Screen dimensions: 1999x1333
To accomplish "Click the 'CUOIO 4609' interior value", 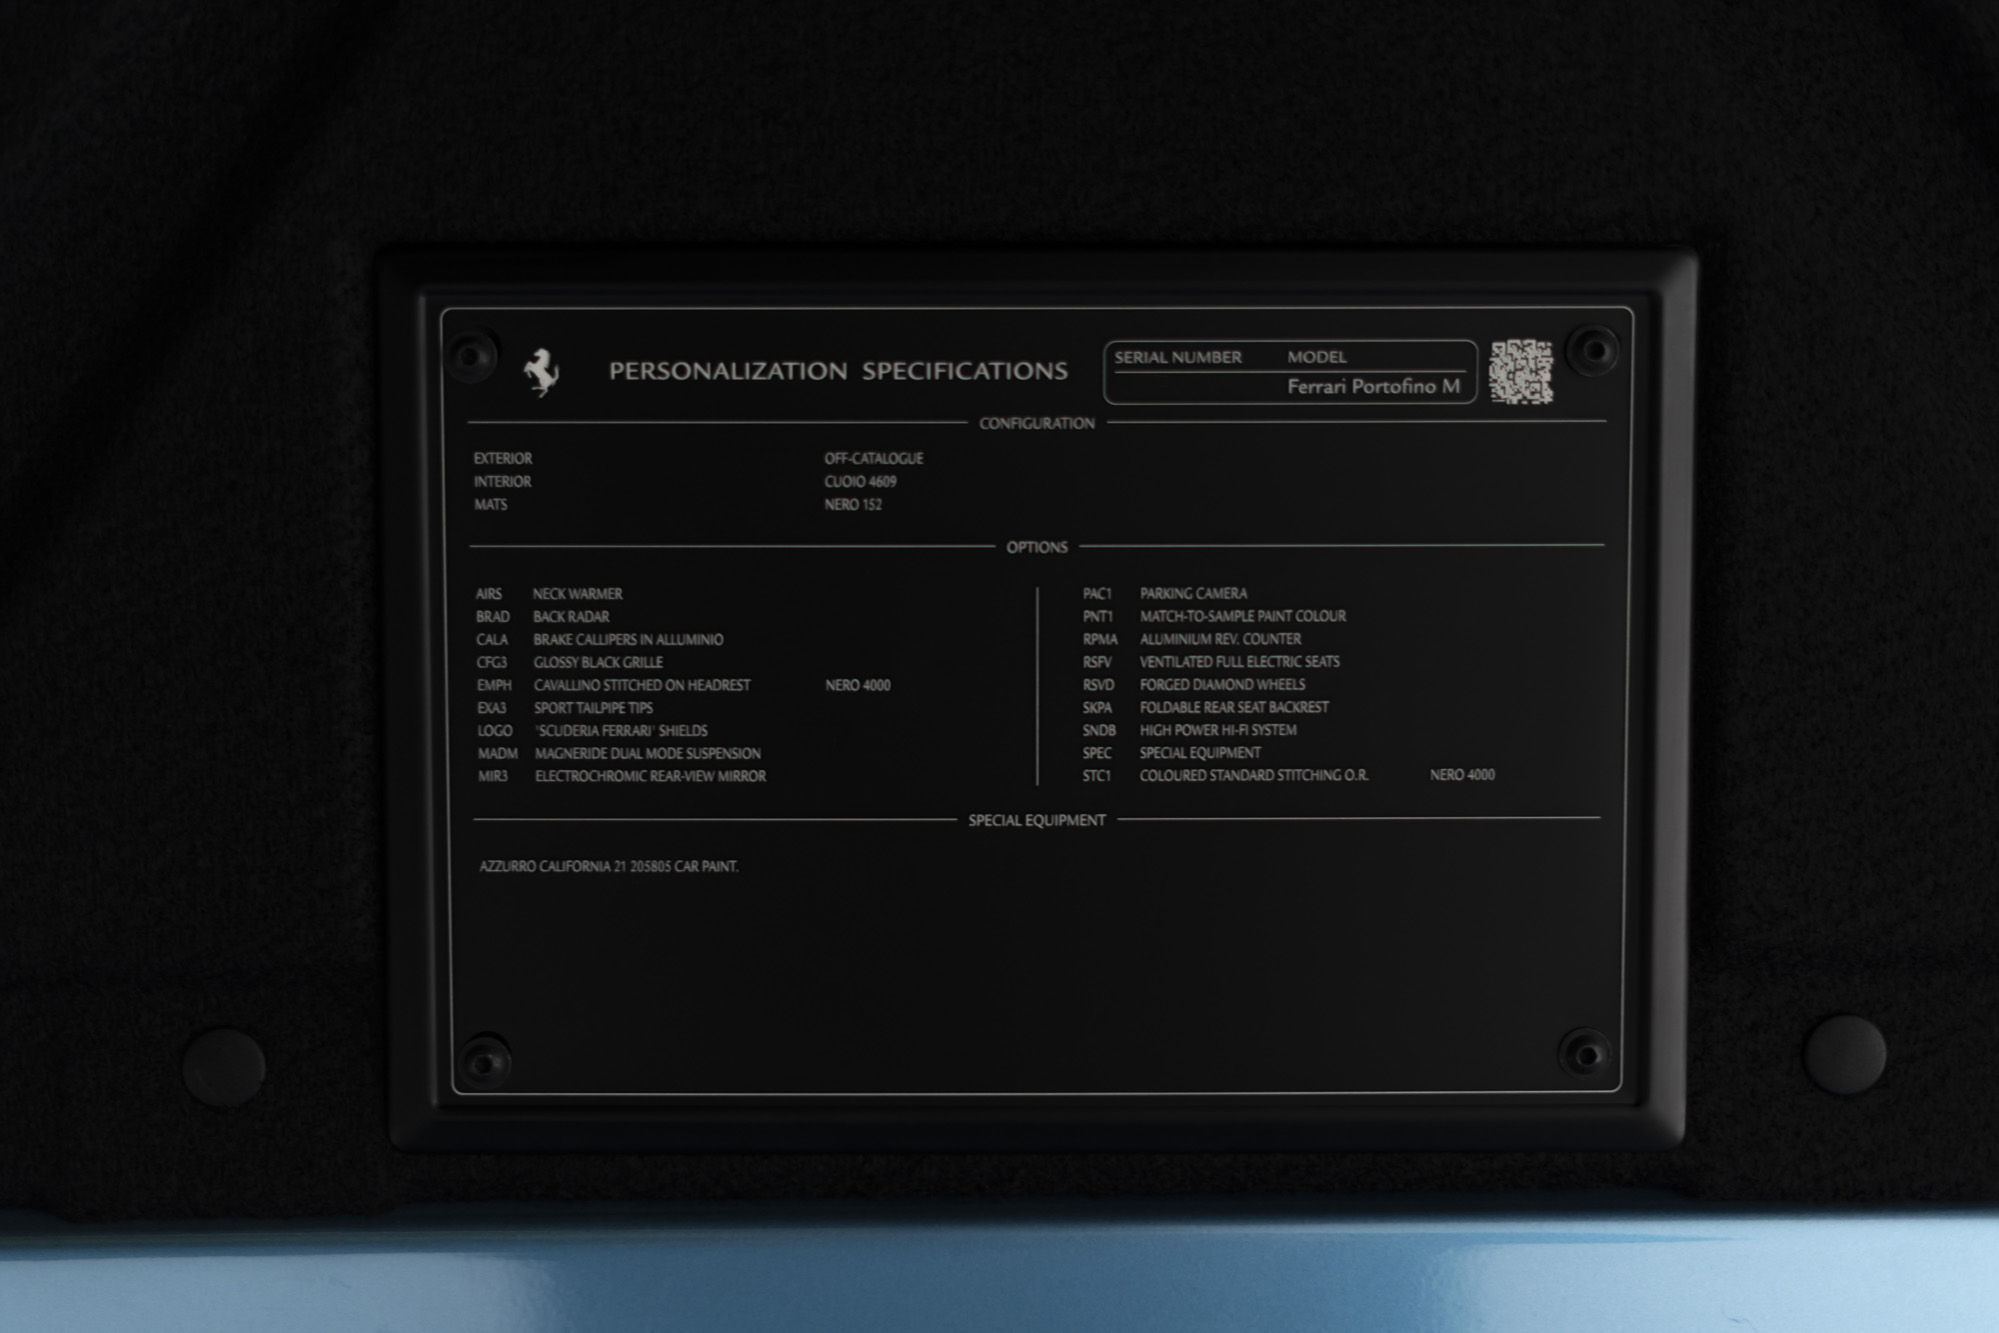I will tap(860, 481).
